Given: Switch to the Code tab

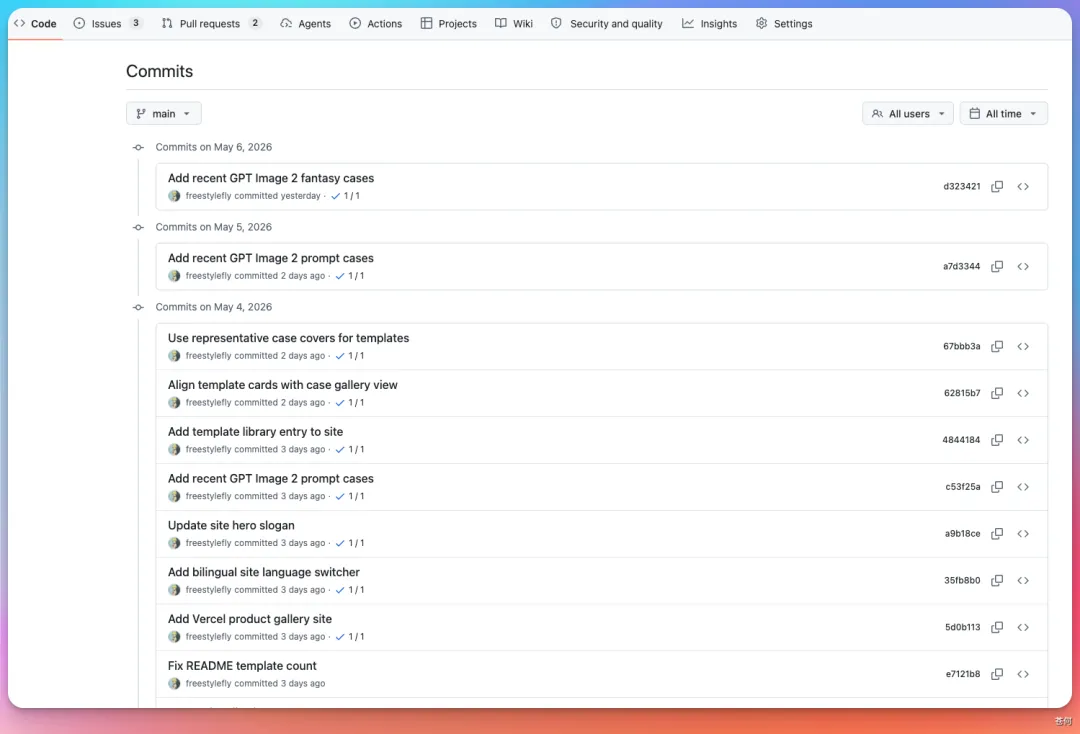Looking at the screenshot, I should tap(35, 23).
